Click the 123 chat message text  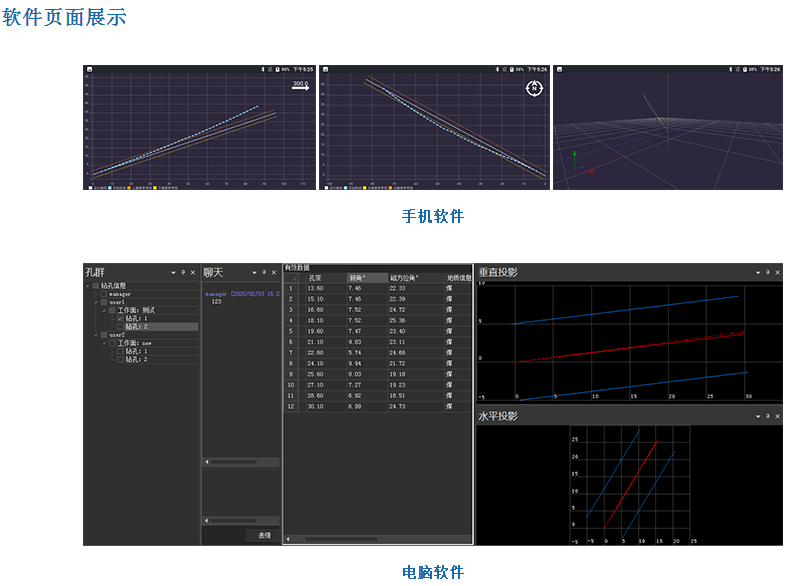click(217, 301)
